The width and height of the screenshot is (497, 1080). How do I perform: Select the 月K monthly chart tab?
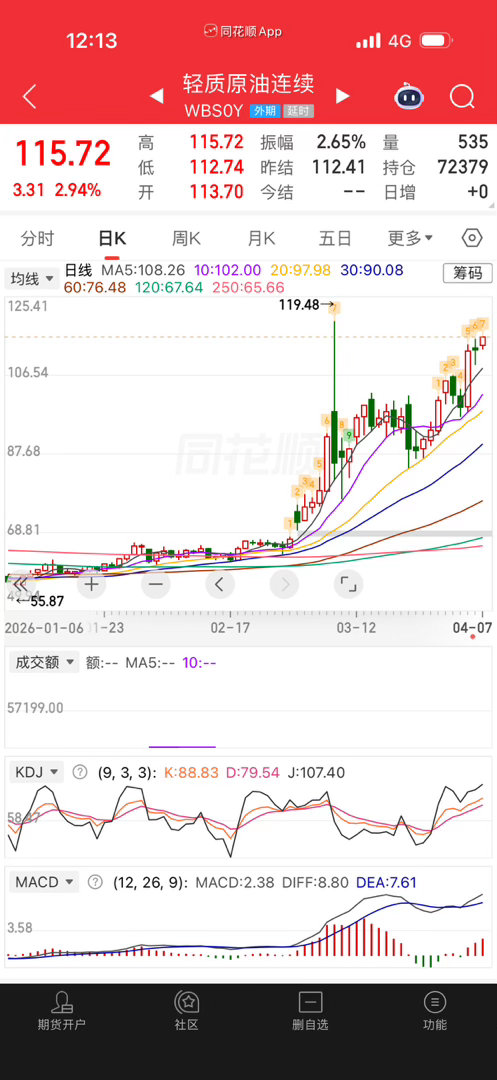coord(261,239)
